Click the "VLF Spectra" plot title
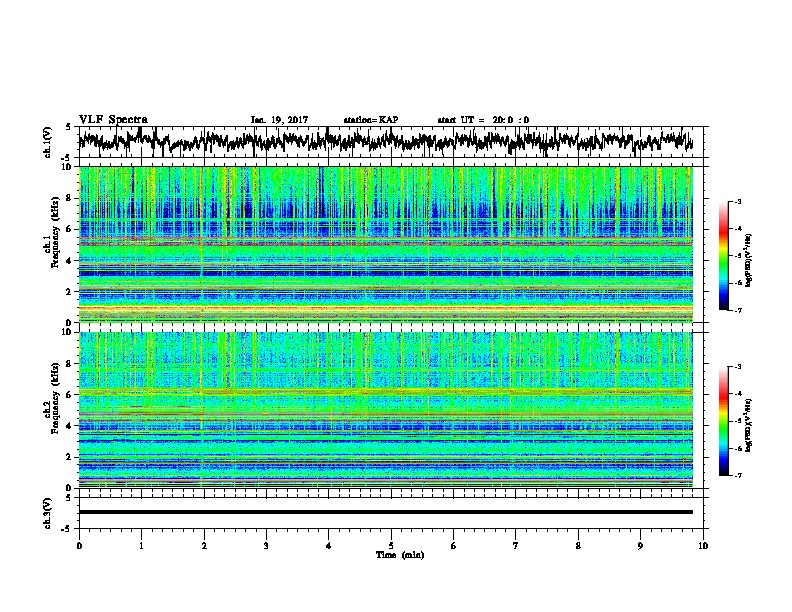 pyautogui.click(x=113, y=120)
